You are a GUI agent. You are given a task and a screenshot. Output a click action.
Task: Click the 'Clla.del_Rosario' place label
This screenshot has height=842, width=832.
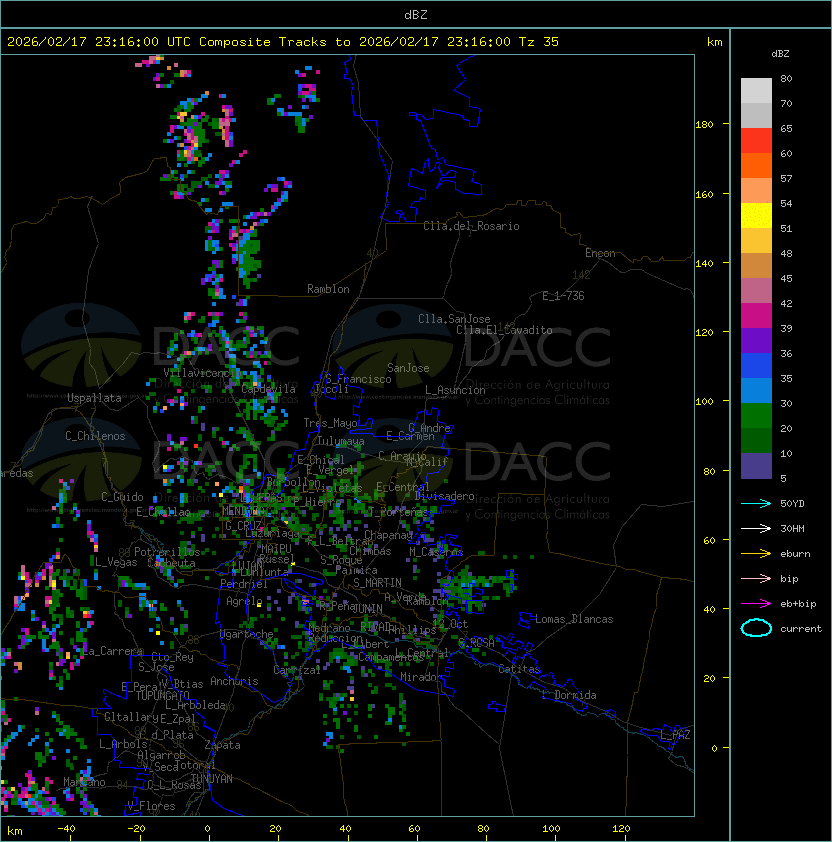pos(471,226)
